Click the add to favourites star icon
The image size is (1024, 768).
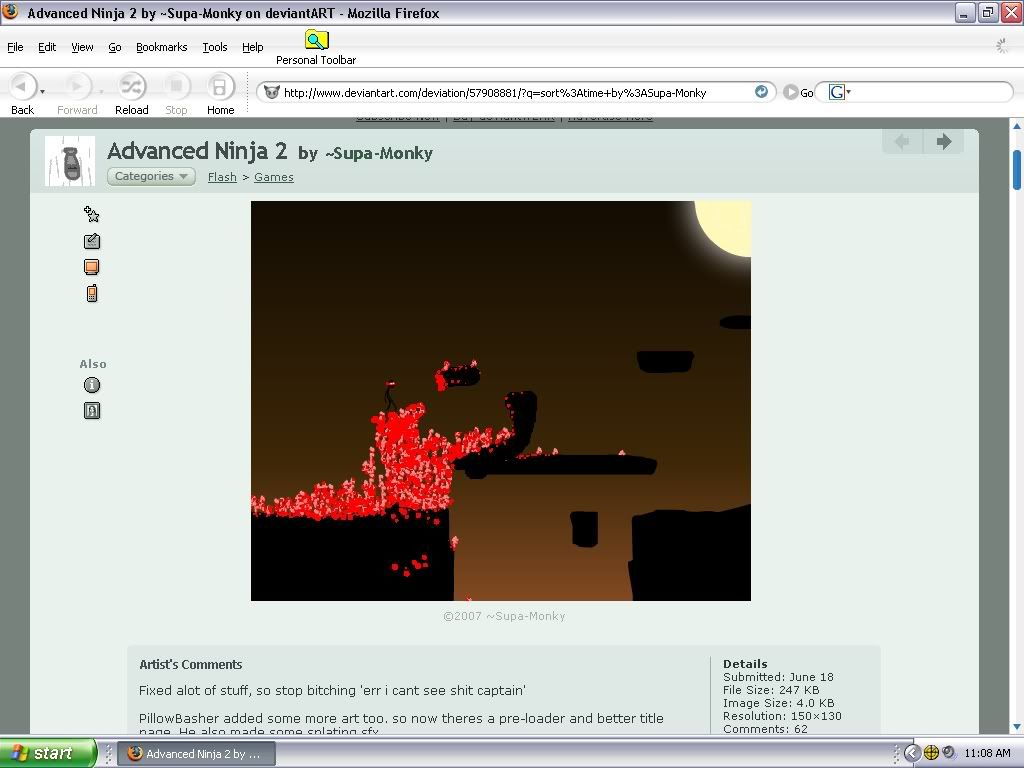point(91,214)
